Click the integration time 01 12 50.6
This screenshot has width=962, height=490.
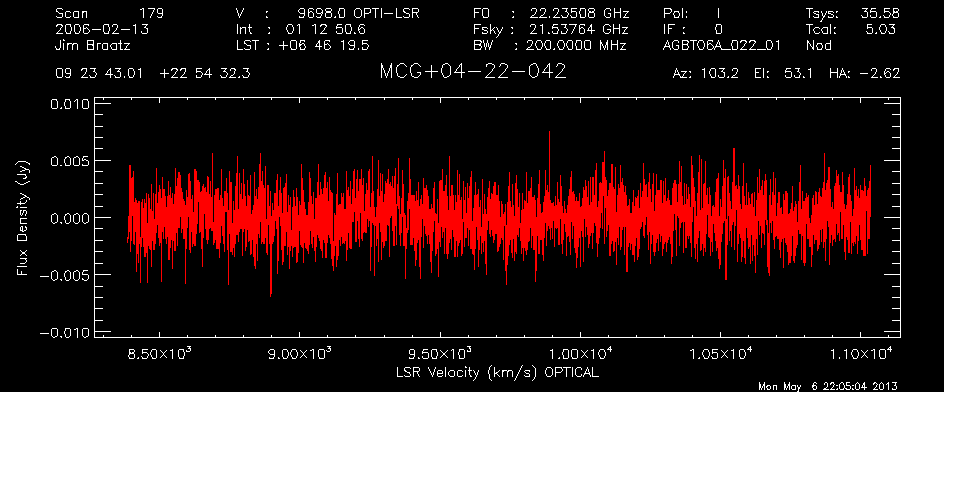325,29
